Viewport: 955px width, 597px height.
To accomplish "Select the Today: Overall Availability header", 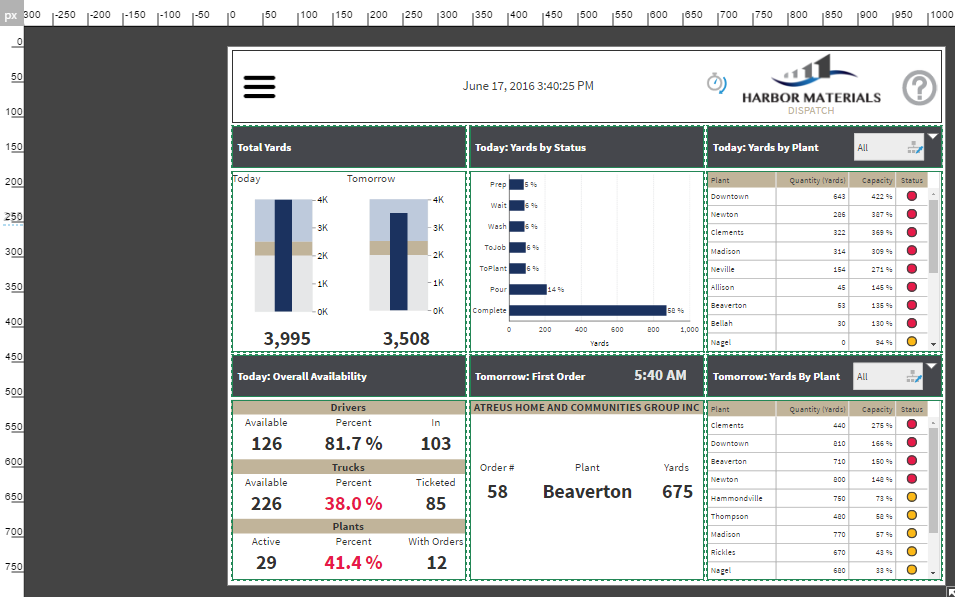I will [349, 376].
